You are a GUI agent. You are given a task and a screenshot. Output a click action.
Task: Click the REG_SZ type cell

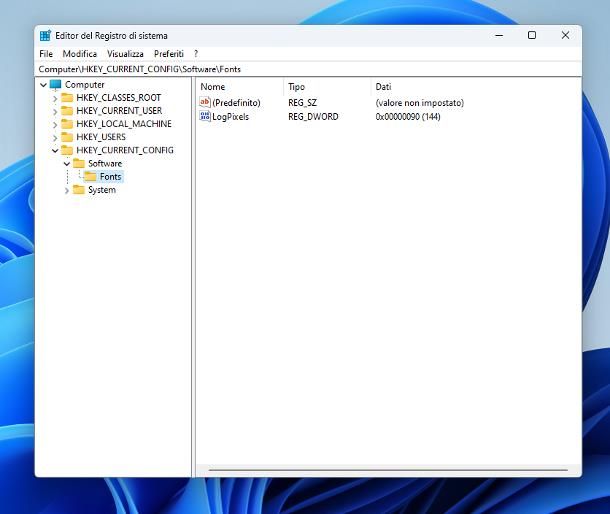[302, 103]
